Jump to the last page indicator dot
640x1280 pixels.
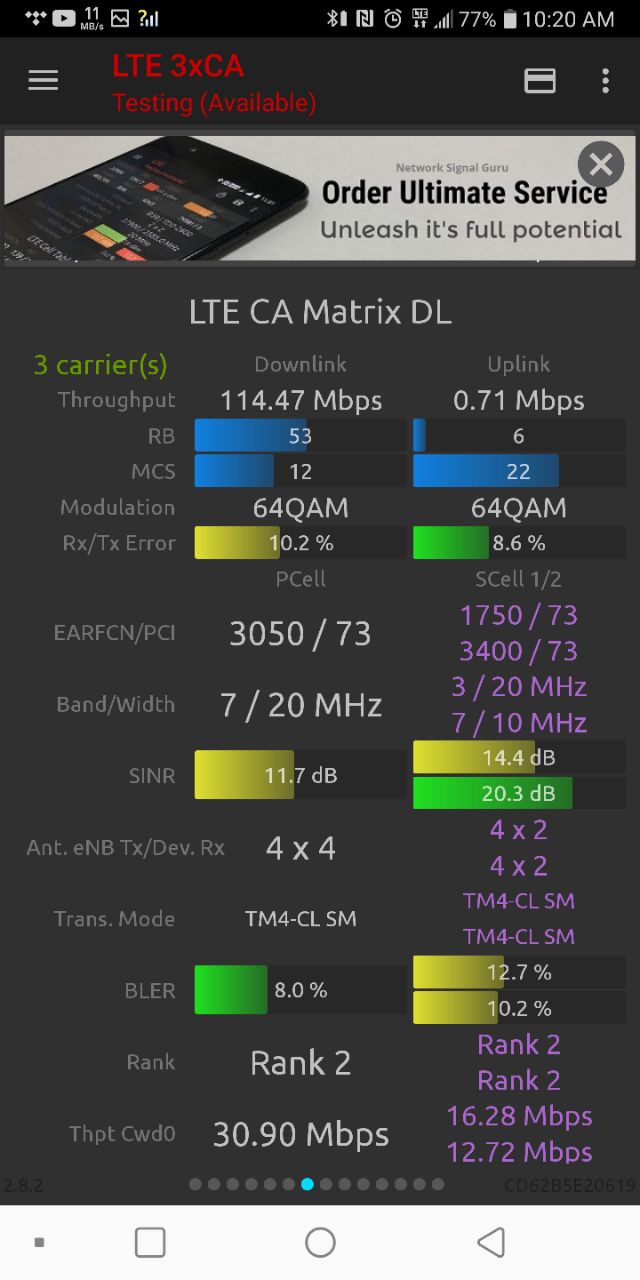point(437,1184)
